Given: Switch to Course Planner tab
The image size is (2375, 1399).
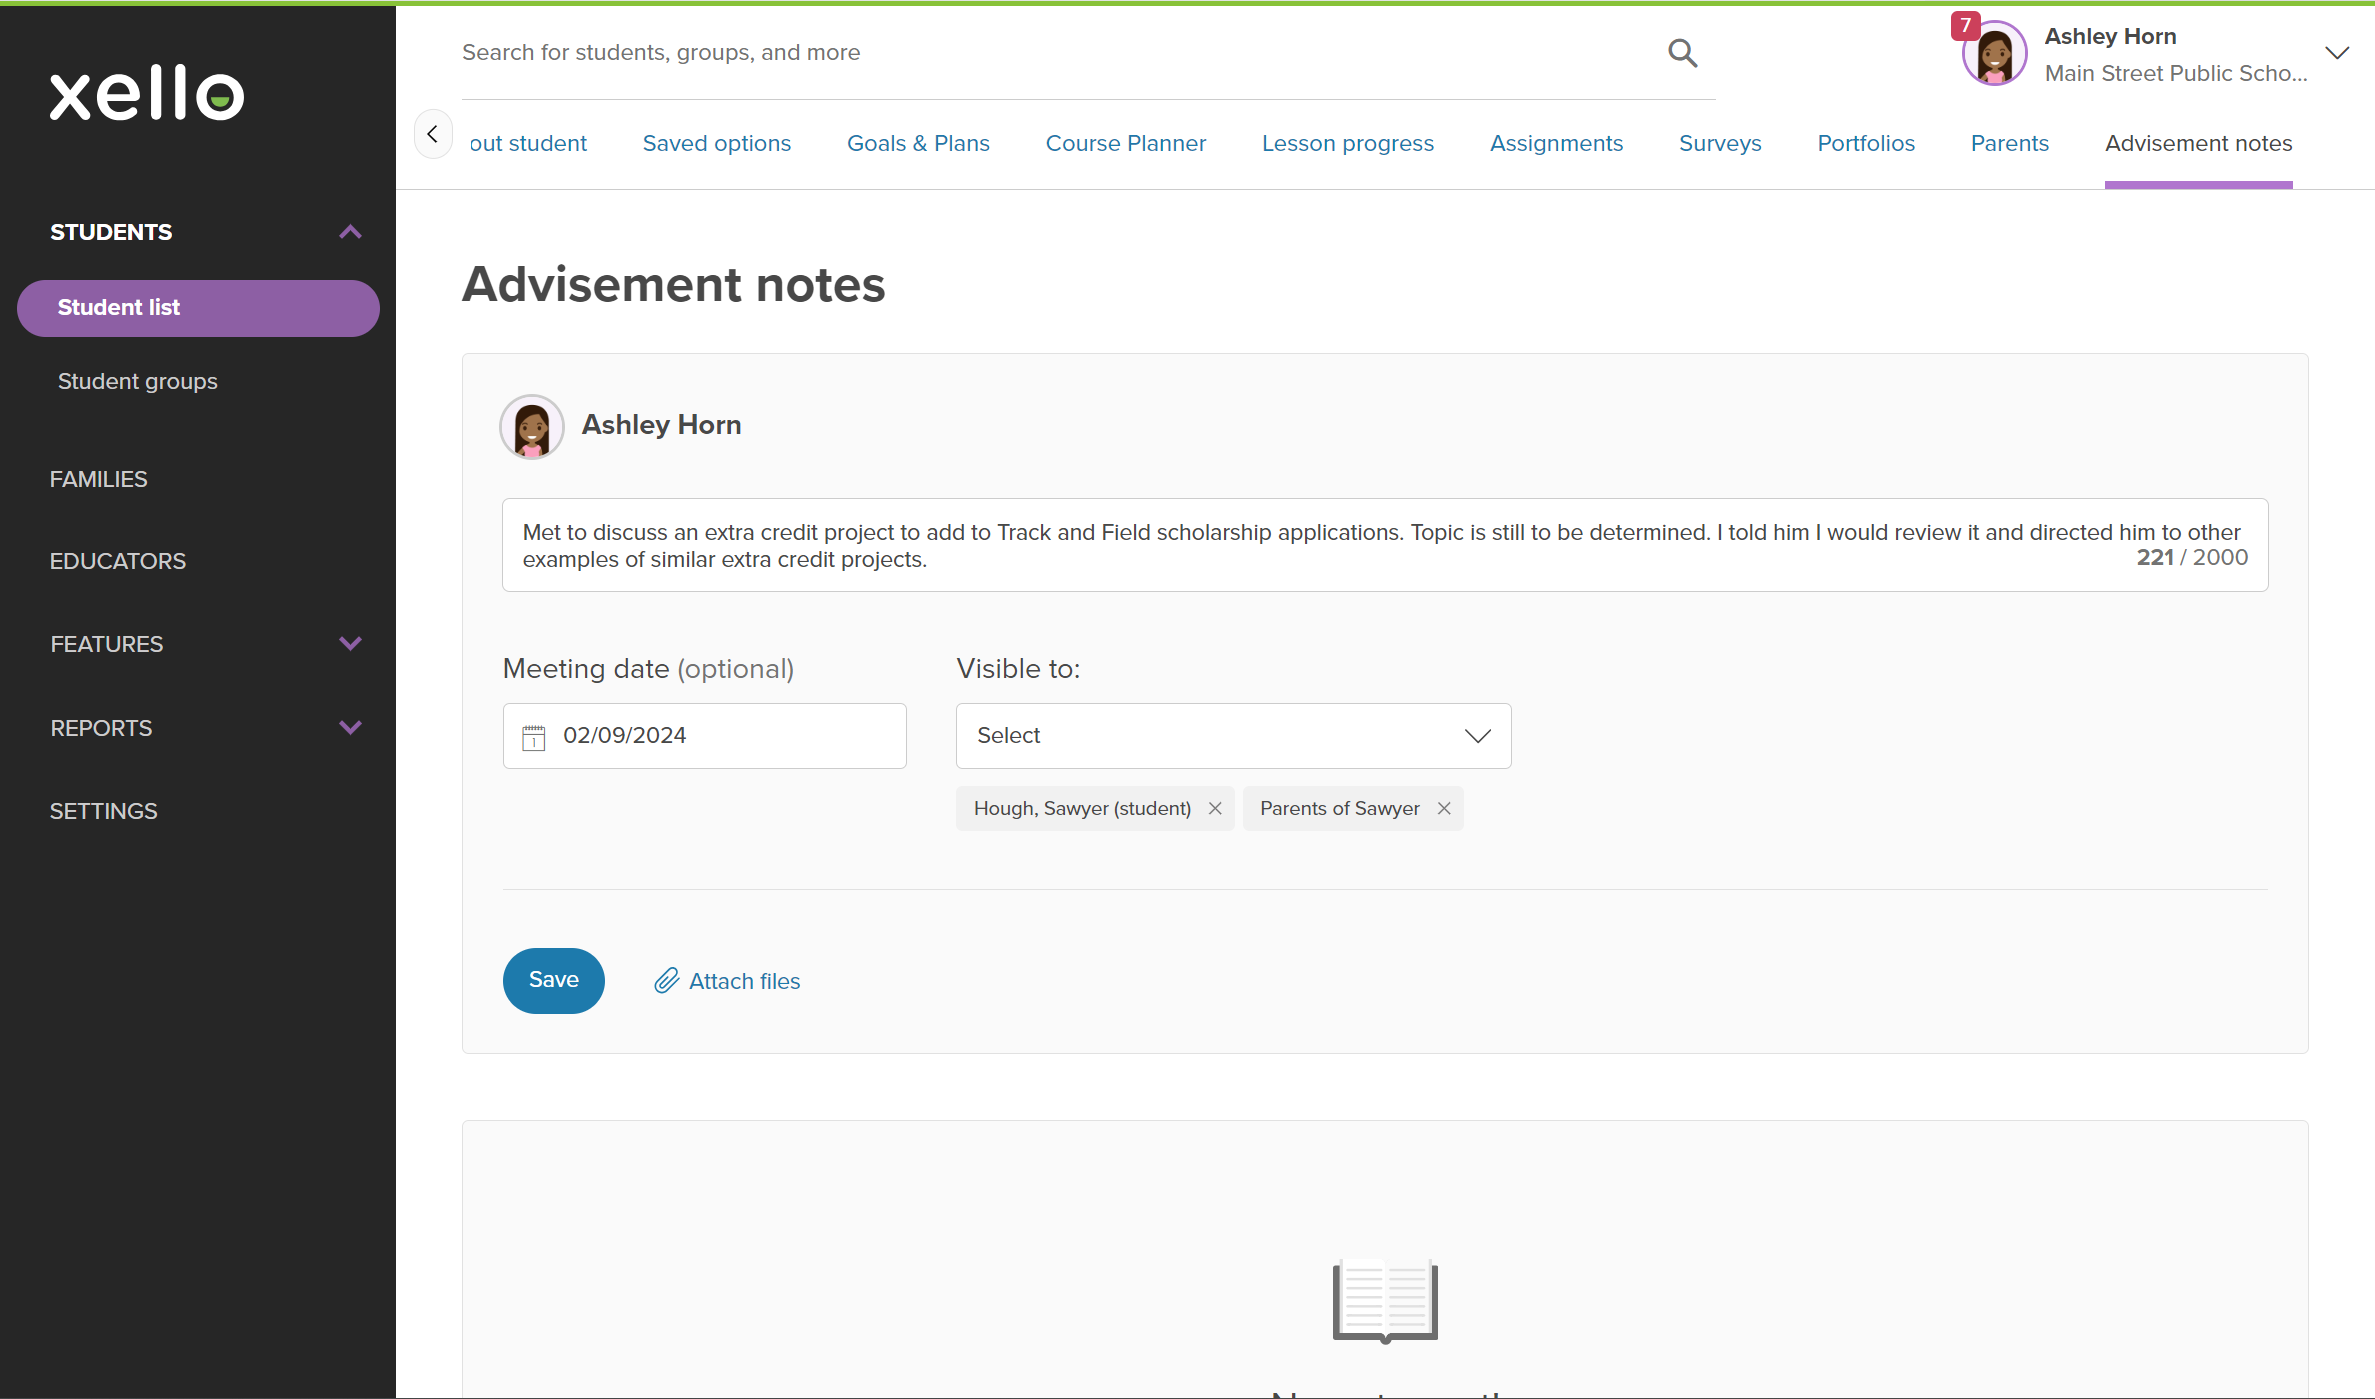Looking at the screenshot, I should click(x=1126, y=143).
